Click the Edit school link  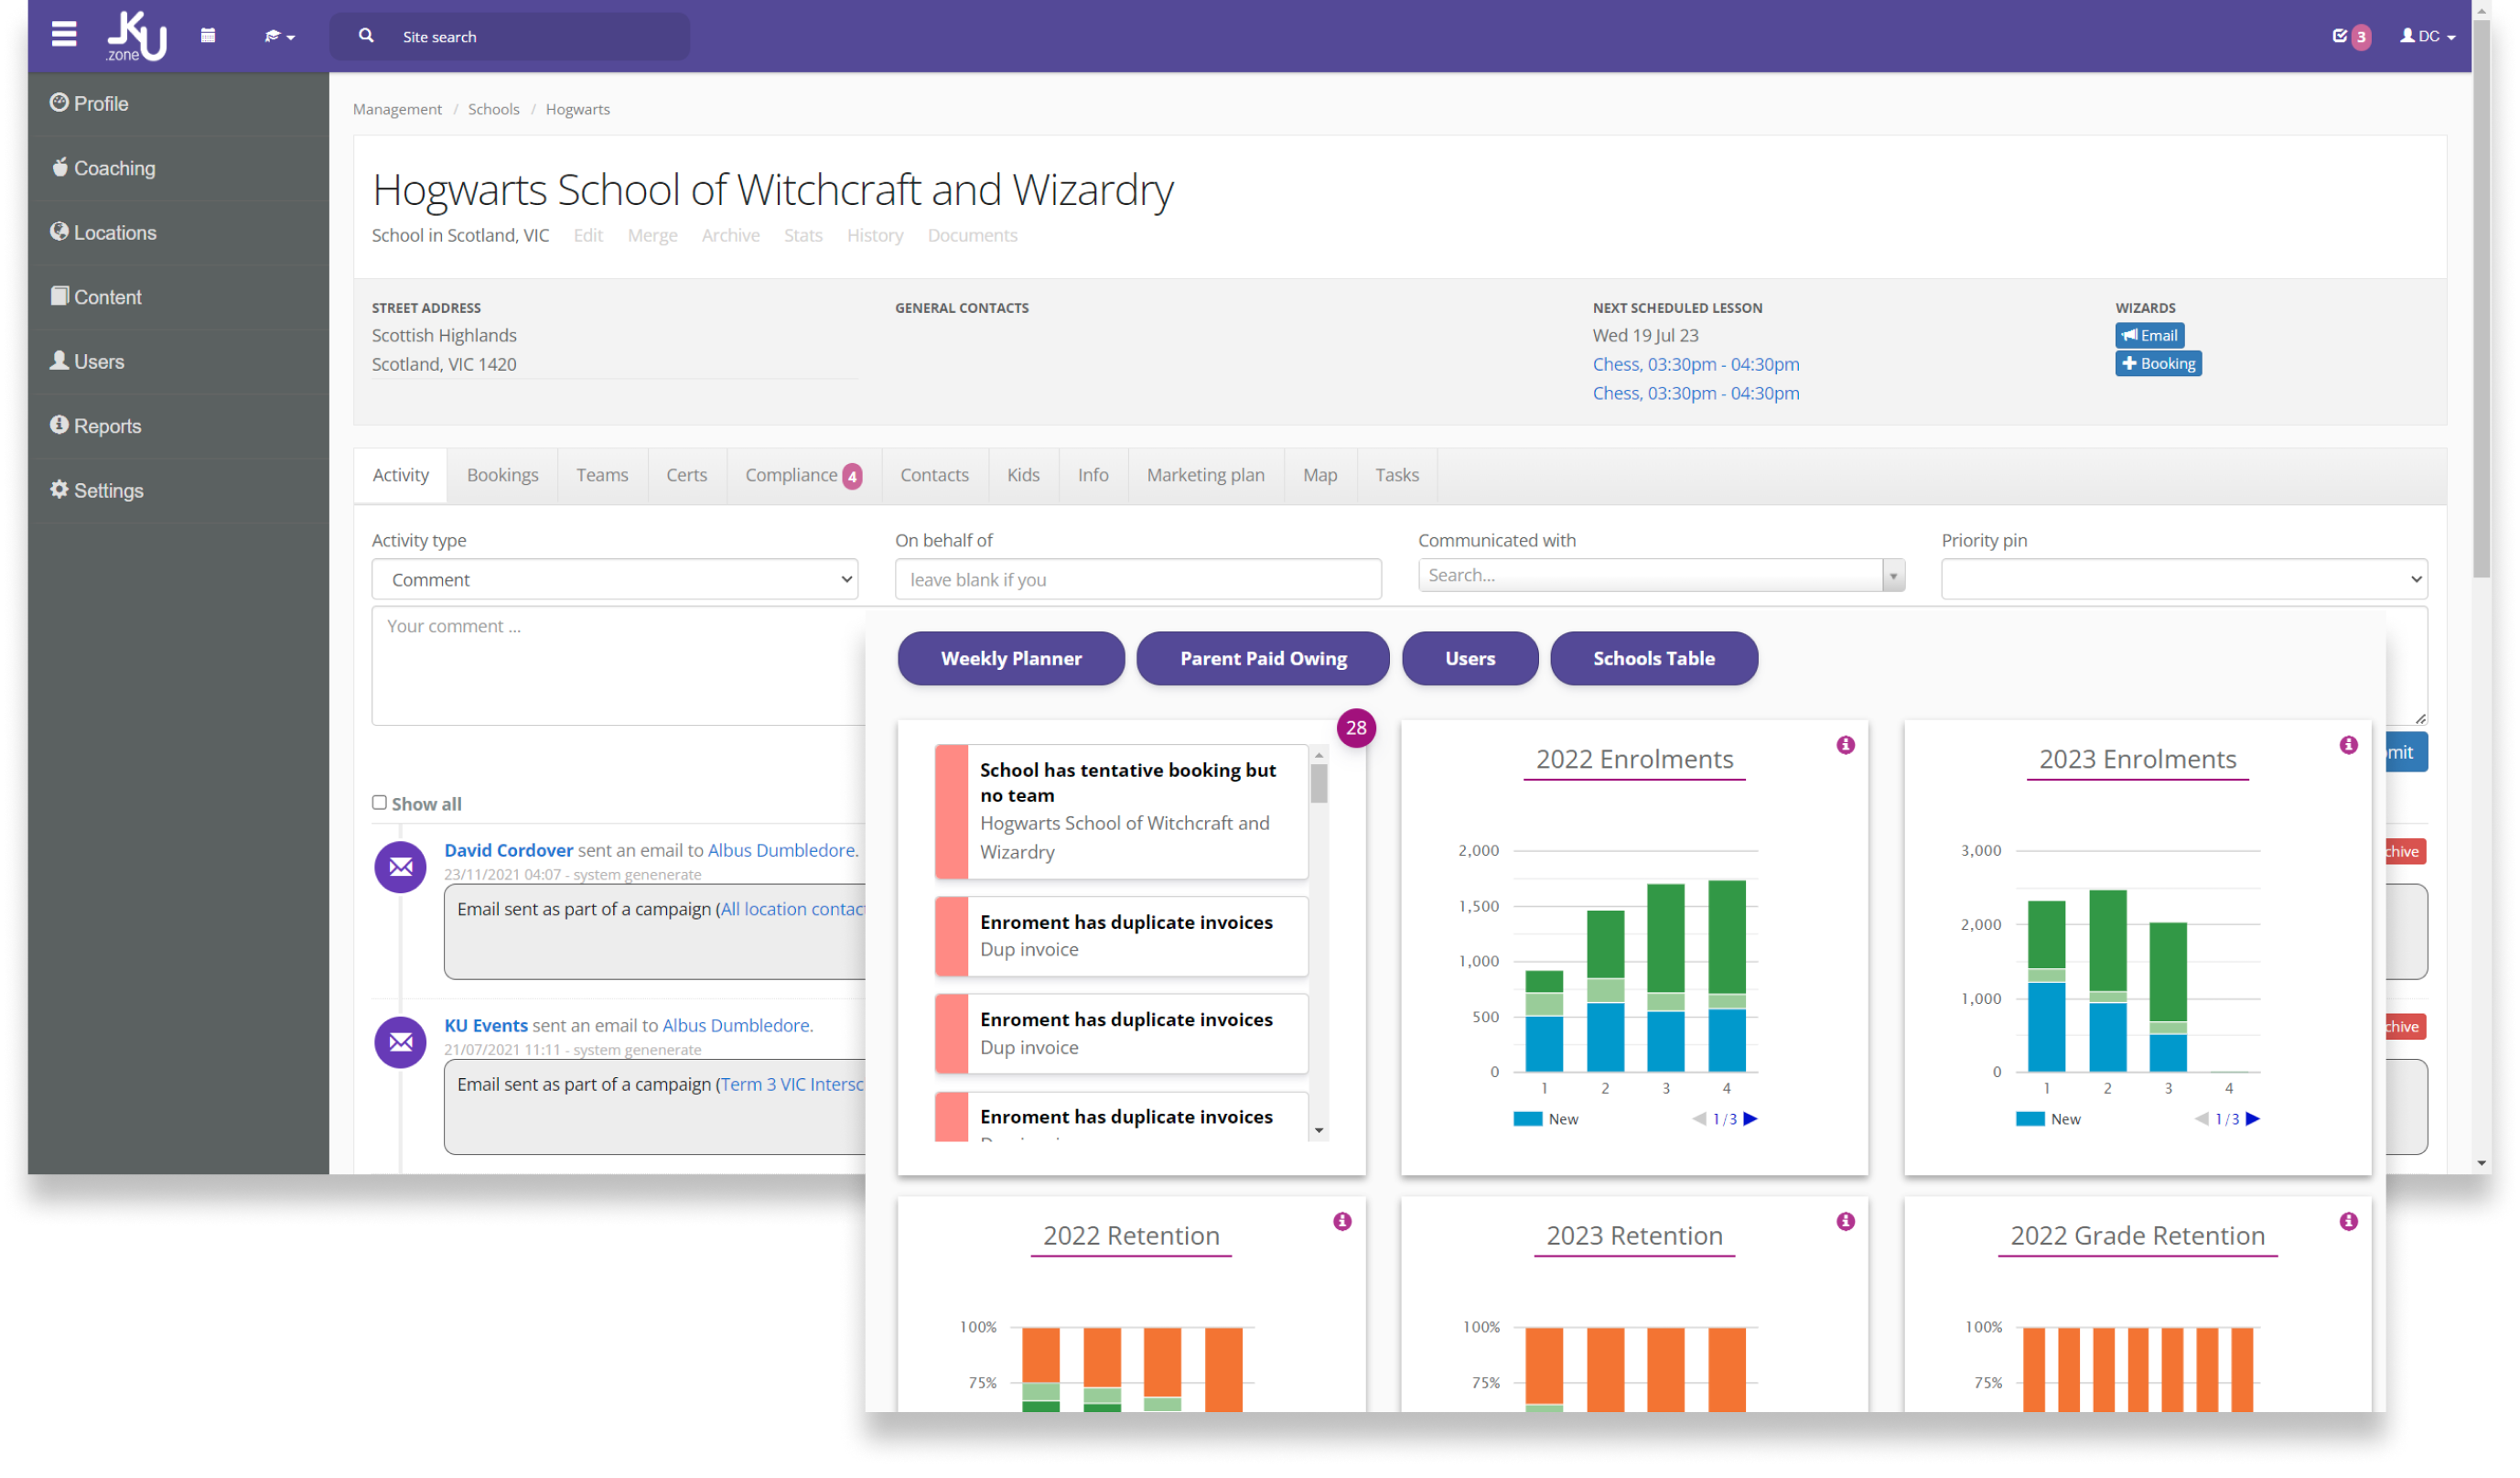(x=588, y=235)
